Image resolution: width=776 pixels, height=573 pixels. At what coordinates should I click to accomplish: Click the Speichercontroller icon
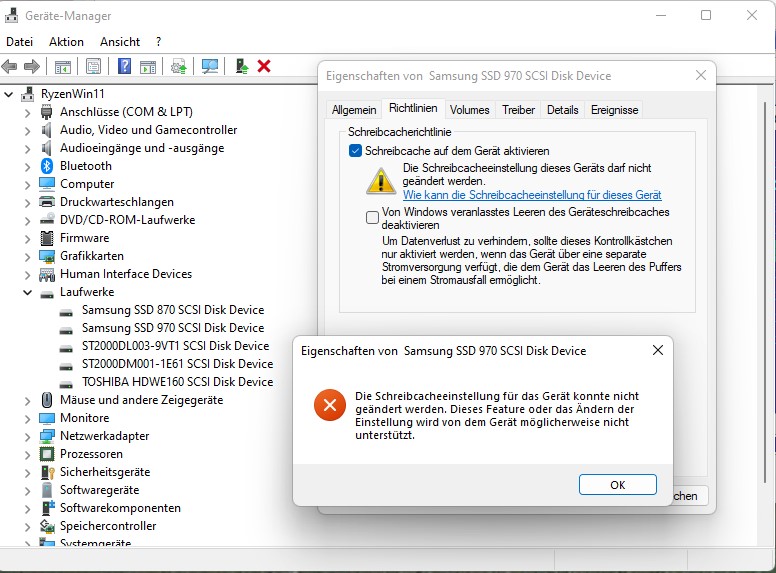(x=47, y=526)
